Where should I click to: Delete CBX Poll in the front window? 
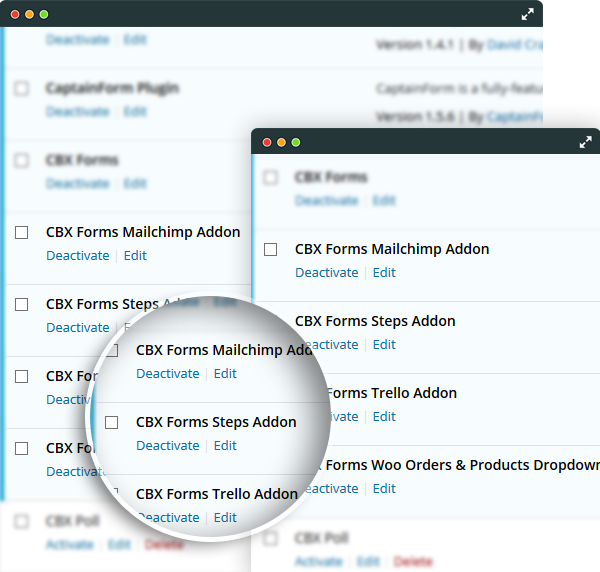click(413, 562)
